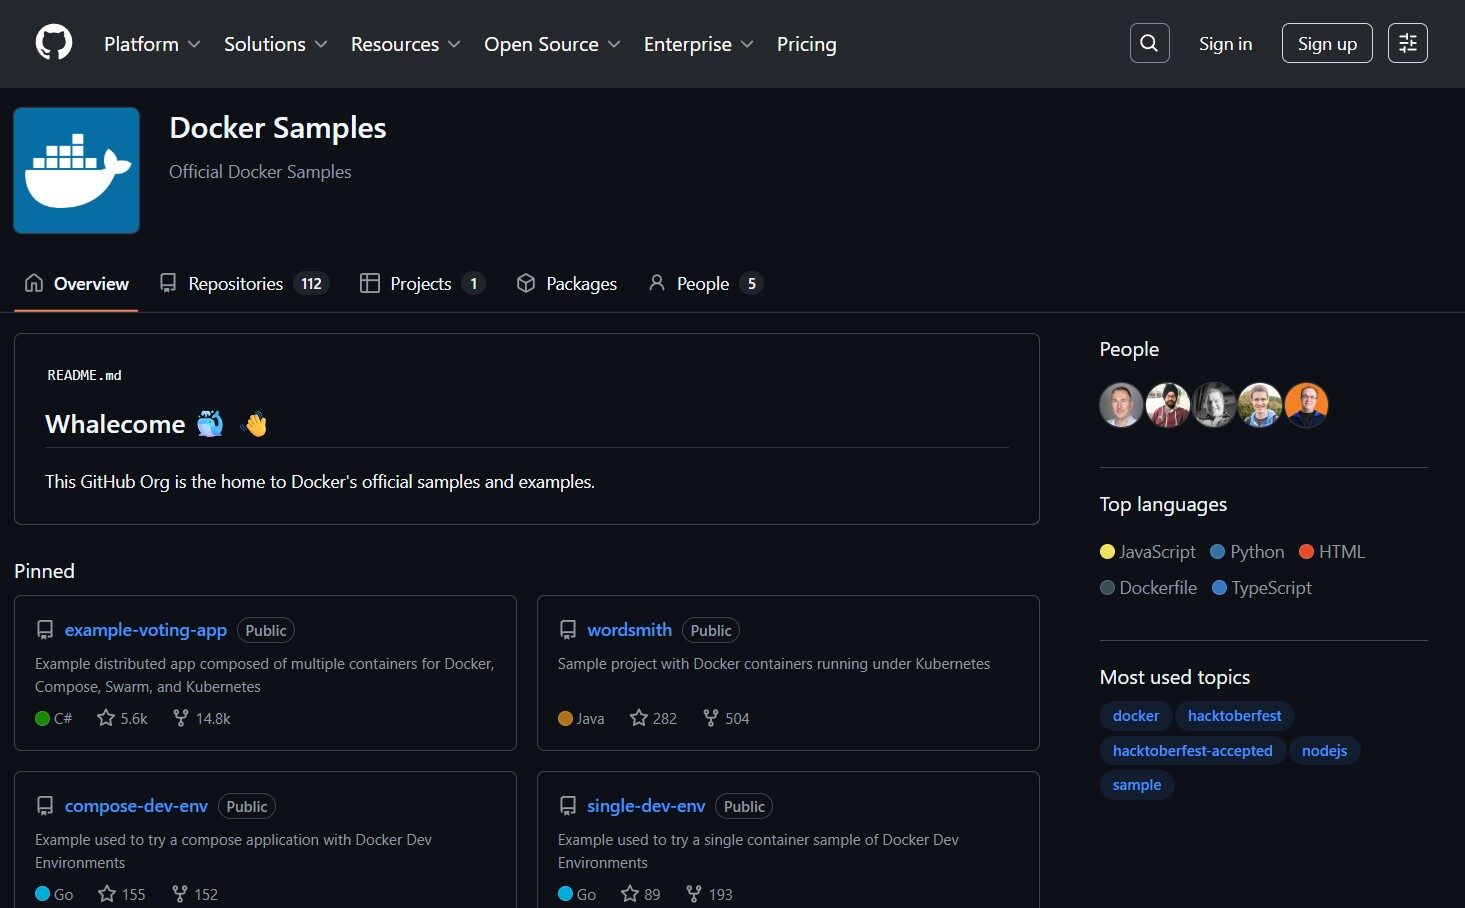
Task: Open the example-voting-app repository
Action: tap(146, 630)
